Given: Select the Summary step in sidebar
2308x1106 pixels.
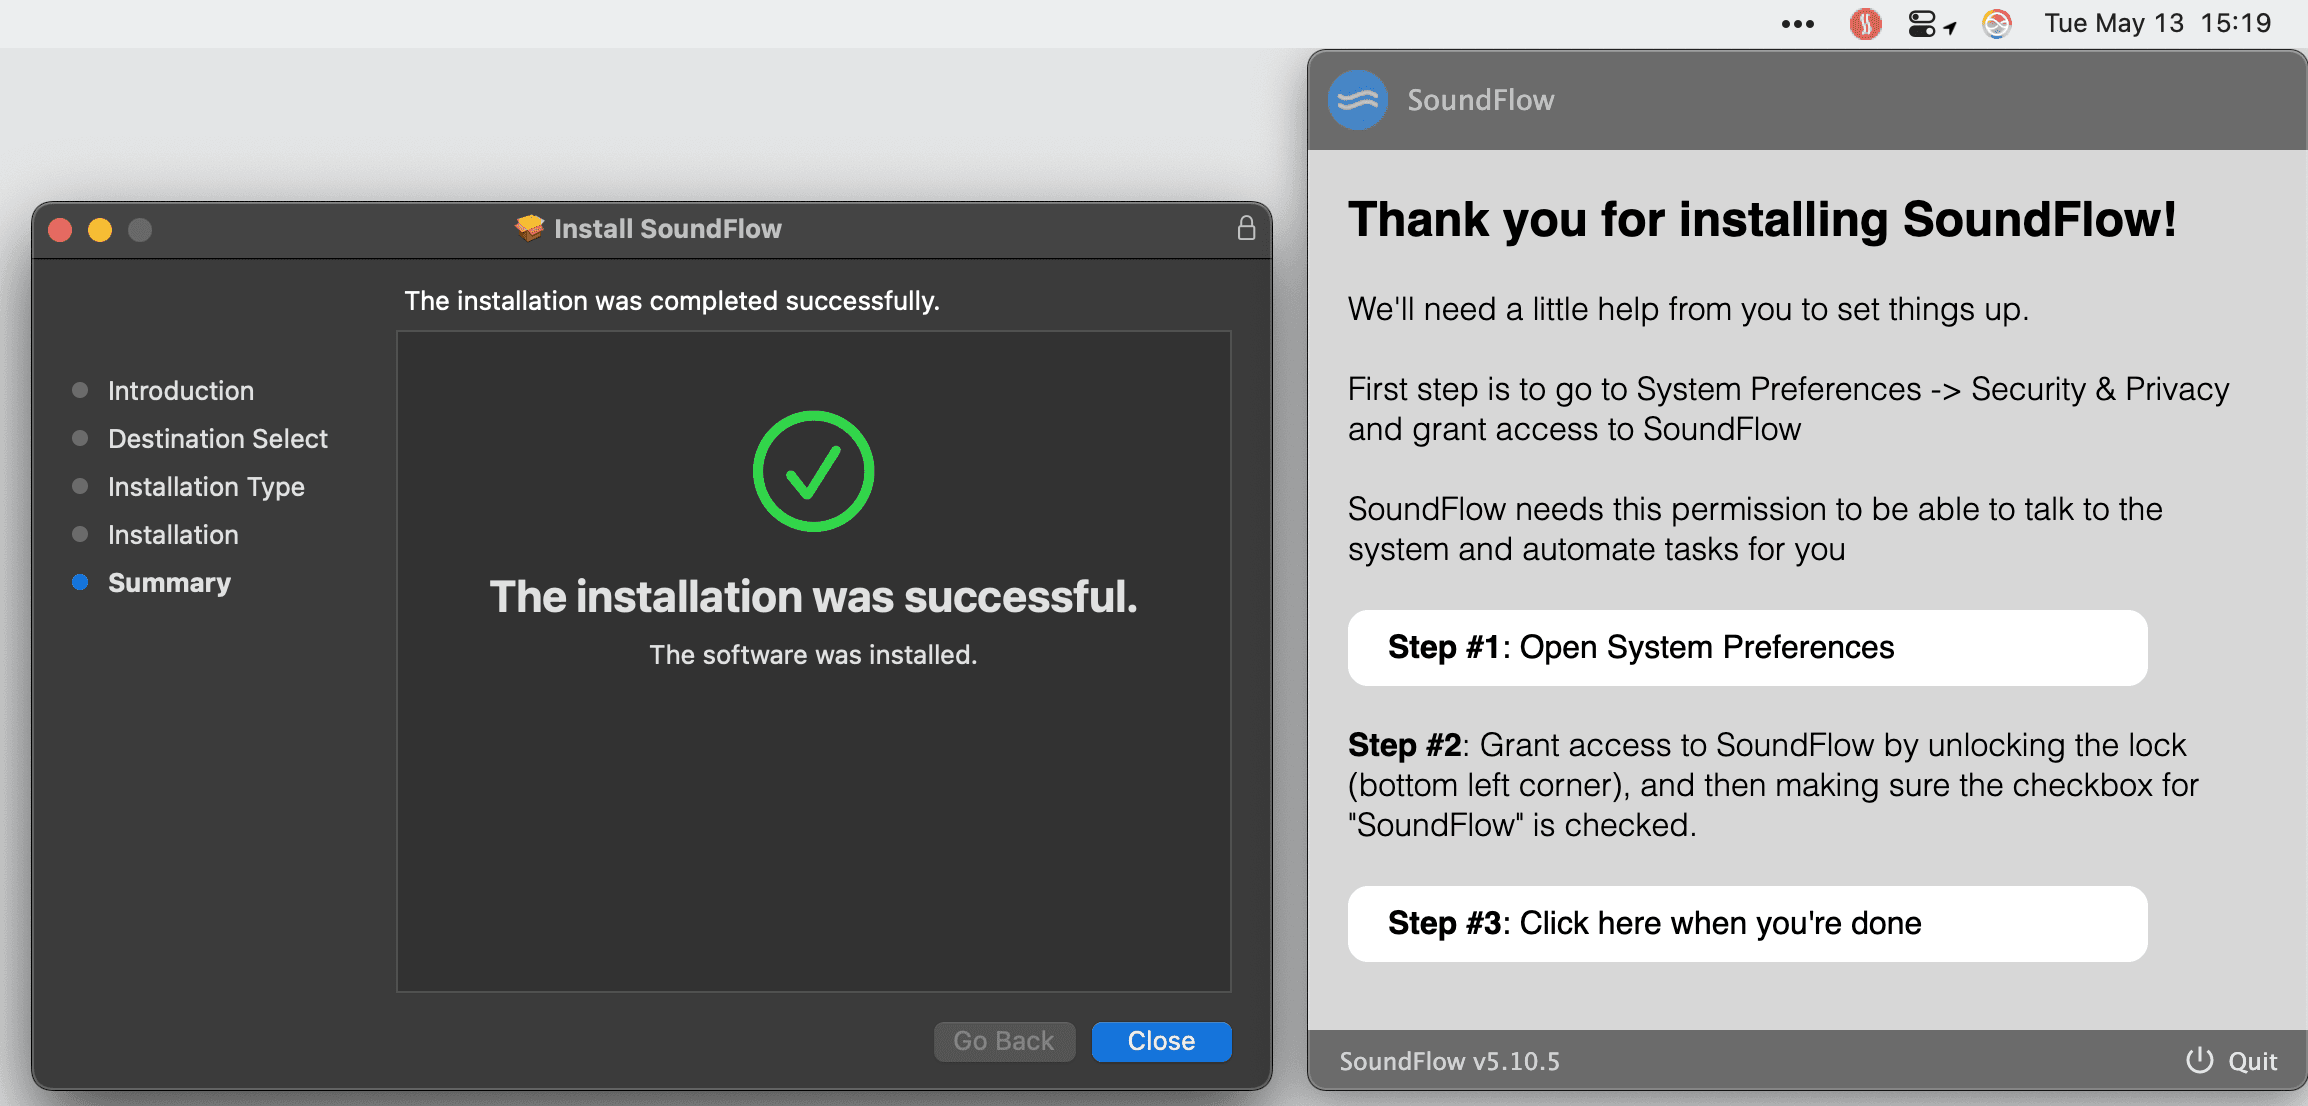Looking at the screenshot, I should tap(169, 582).
